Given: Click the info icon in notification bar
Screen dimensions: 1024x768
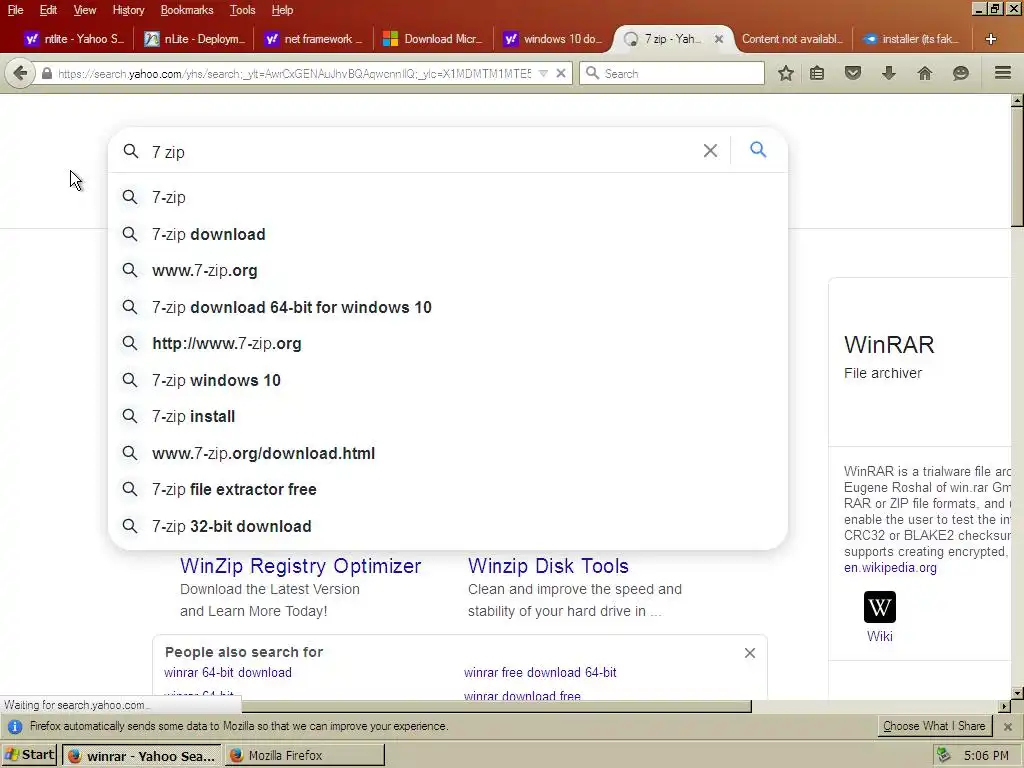Looking at the screenshot, I should pos(14,726).
